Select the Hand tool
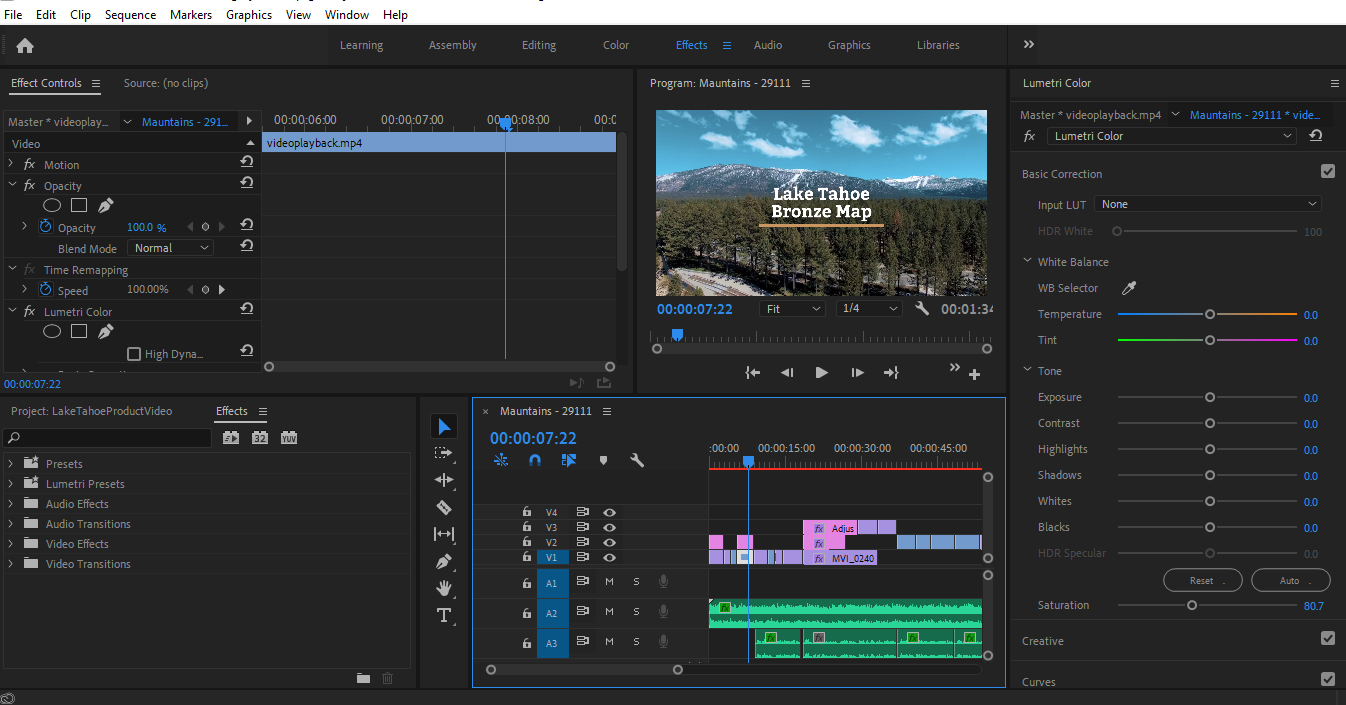Screen dimensions: 1346x705 [444, 588]
